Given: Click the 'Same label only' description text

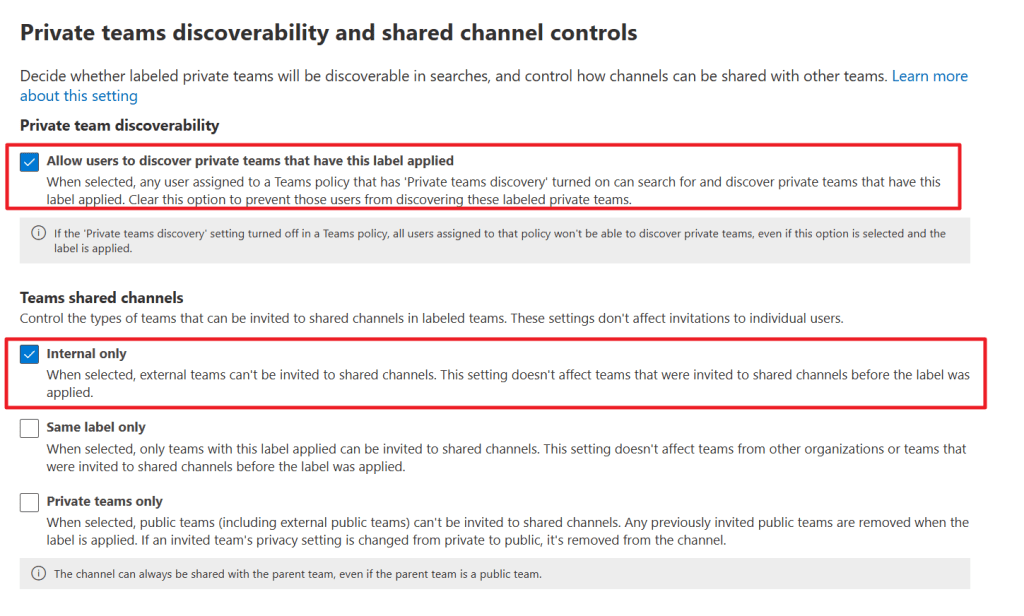Looking at the screenshot, I should (x=506, y=458).
